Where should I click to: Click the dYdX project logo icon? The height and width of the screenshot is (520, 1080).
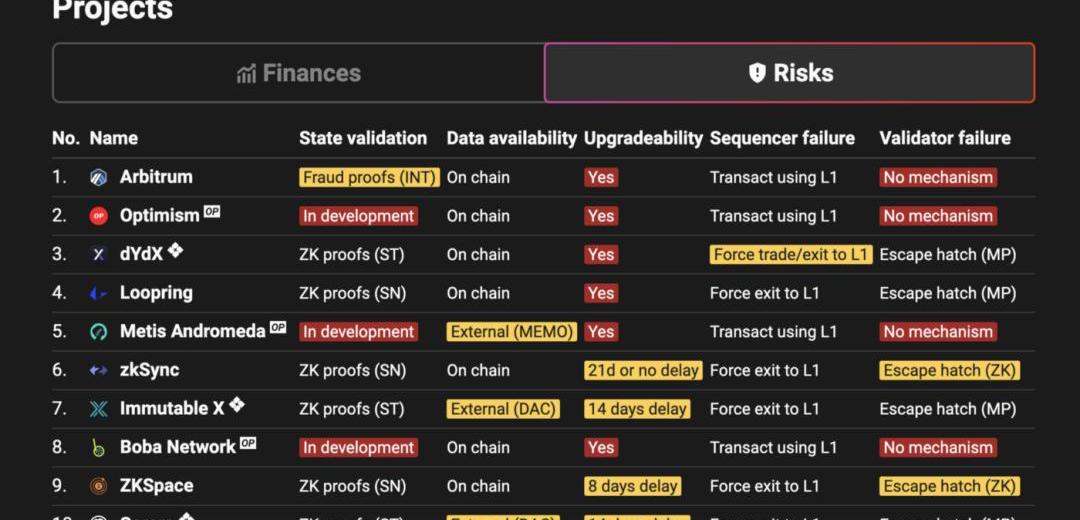tap(98, 255)
